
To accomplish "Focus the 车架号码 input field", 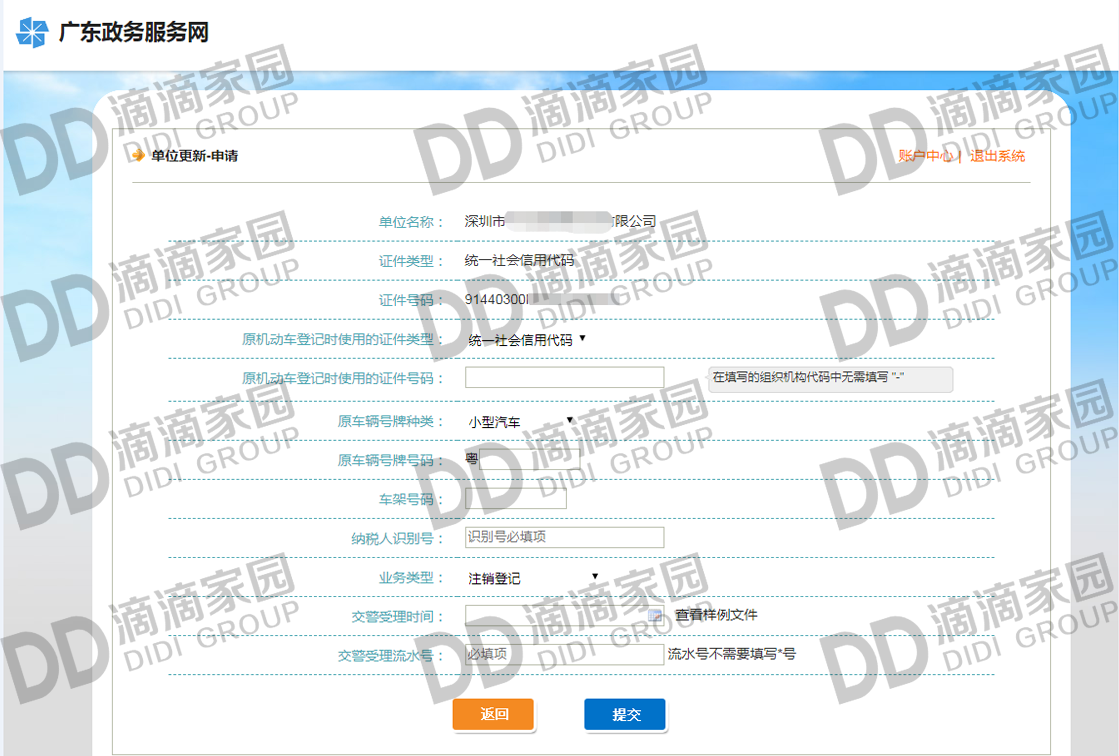I will [x=516, y=498].
